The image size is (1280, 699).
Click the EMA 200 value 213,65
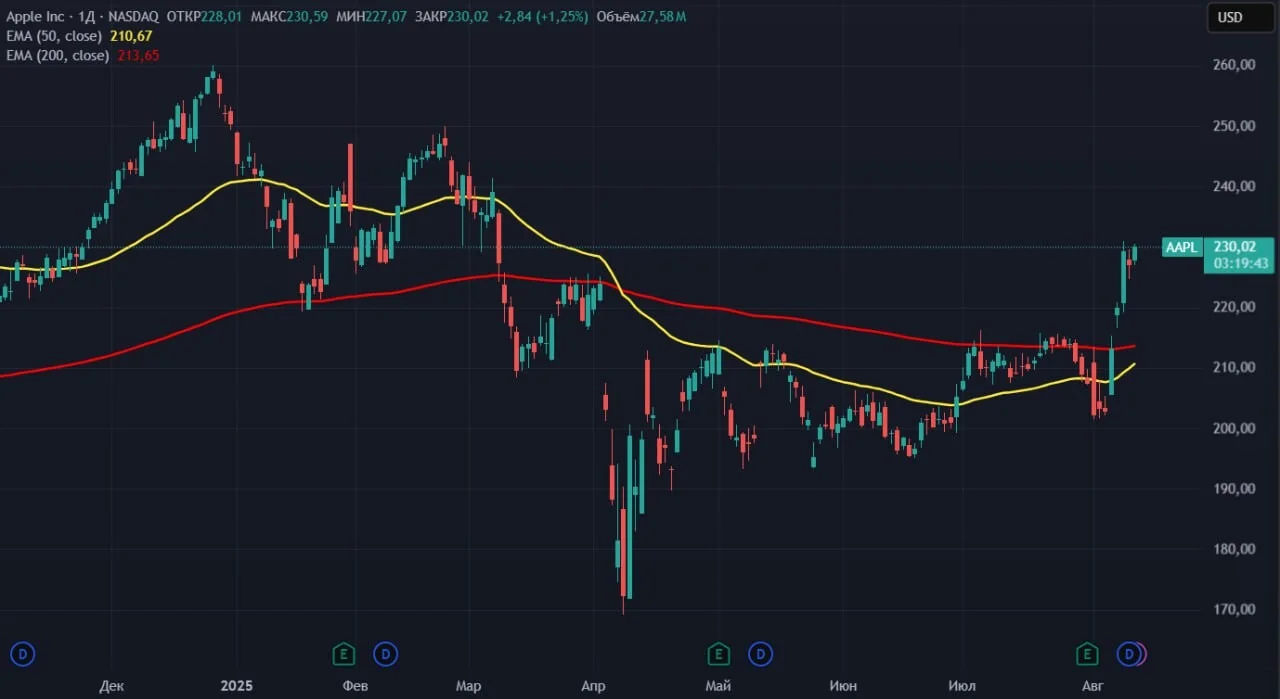pyautogui.click(x=139, y=55)
